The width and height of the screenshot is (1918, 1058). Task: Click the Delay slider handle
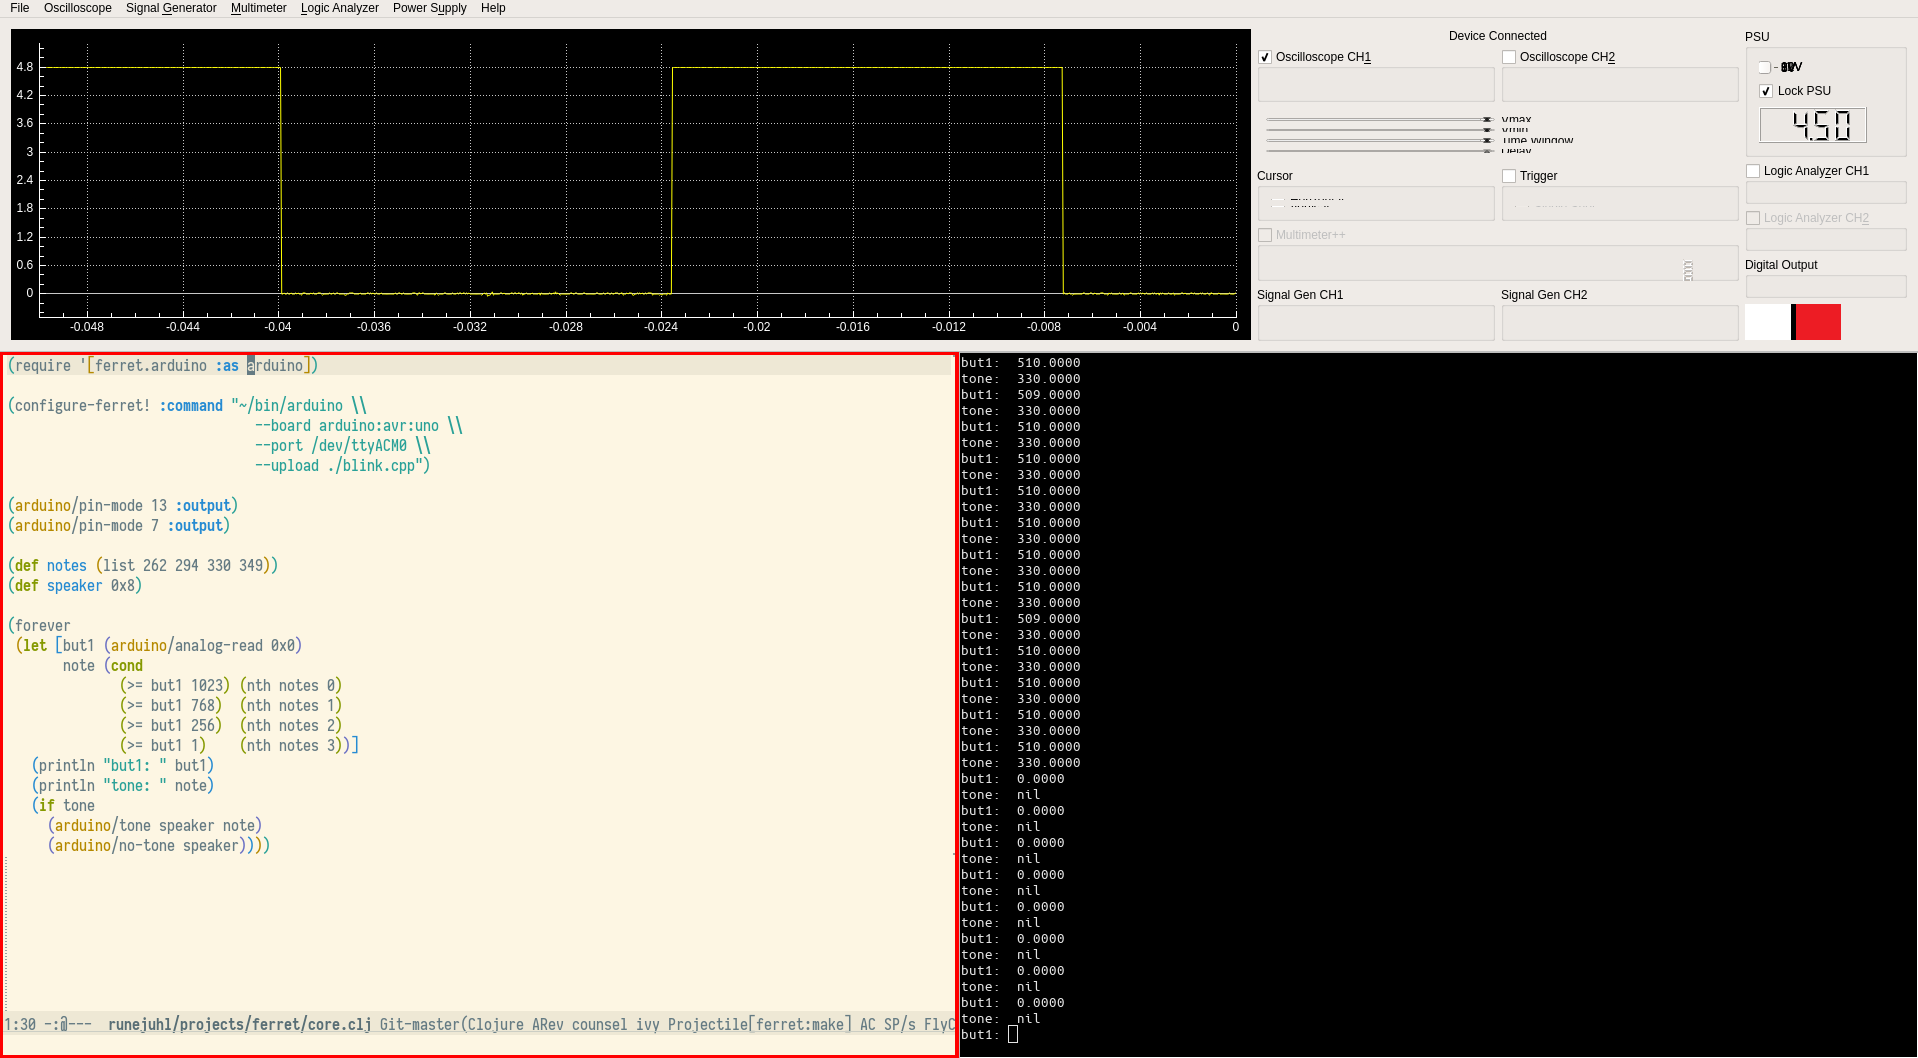1487,151
